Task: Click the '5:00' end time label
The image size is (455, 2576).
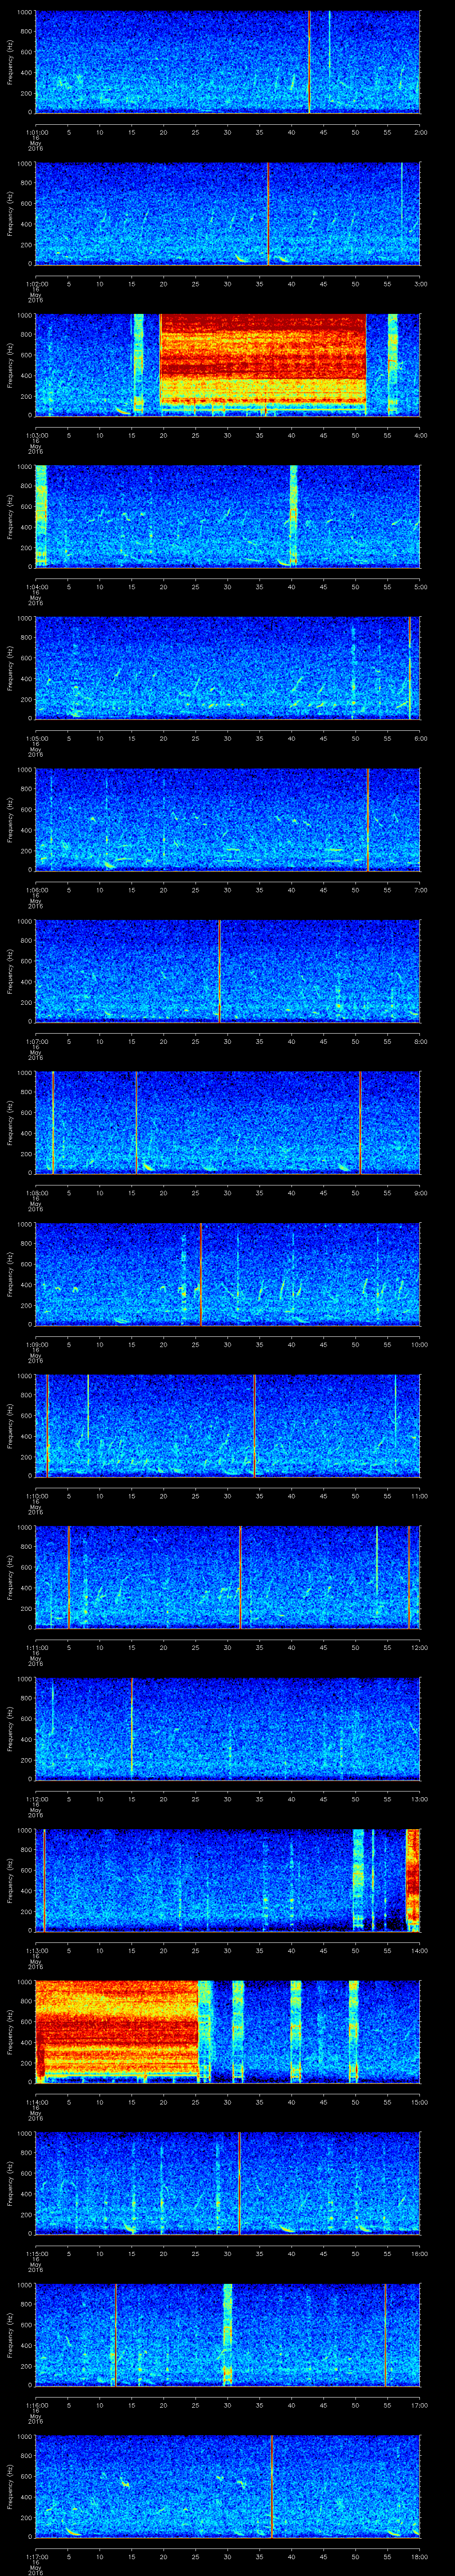Action: (420, 586)
